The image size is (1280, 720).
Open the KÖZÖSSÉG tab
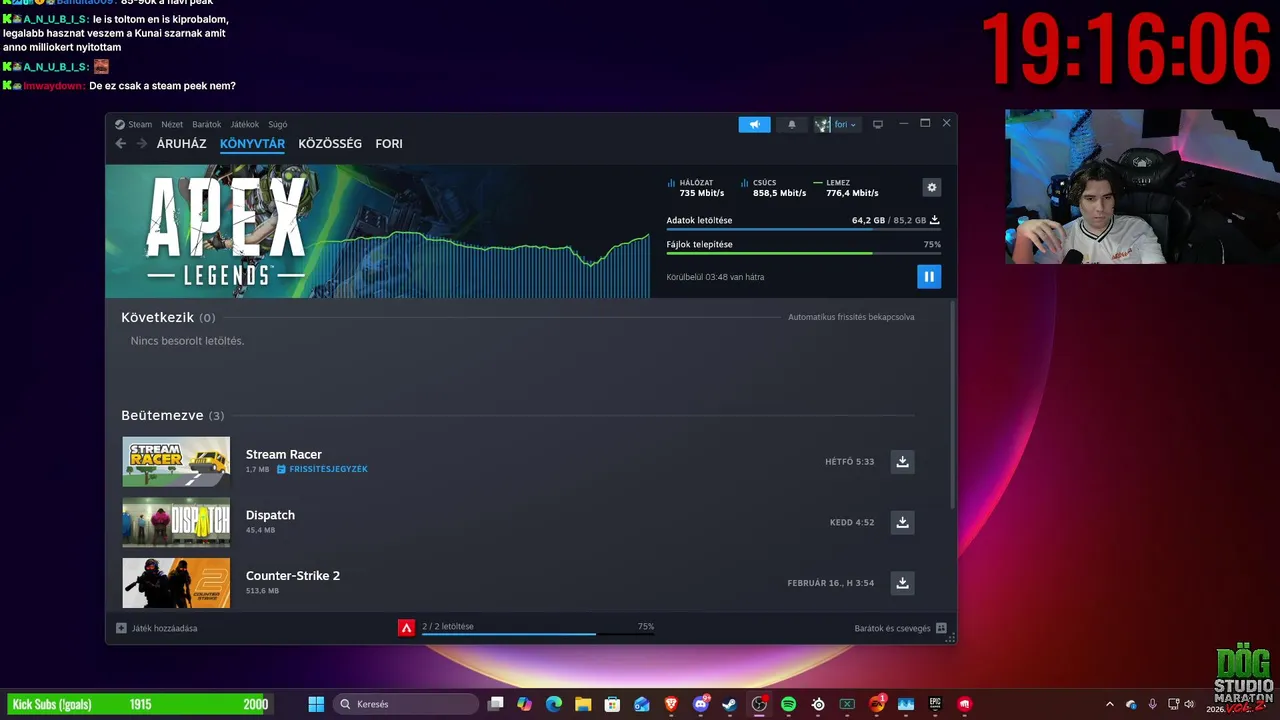click(x=330, y=144)
